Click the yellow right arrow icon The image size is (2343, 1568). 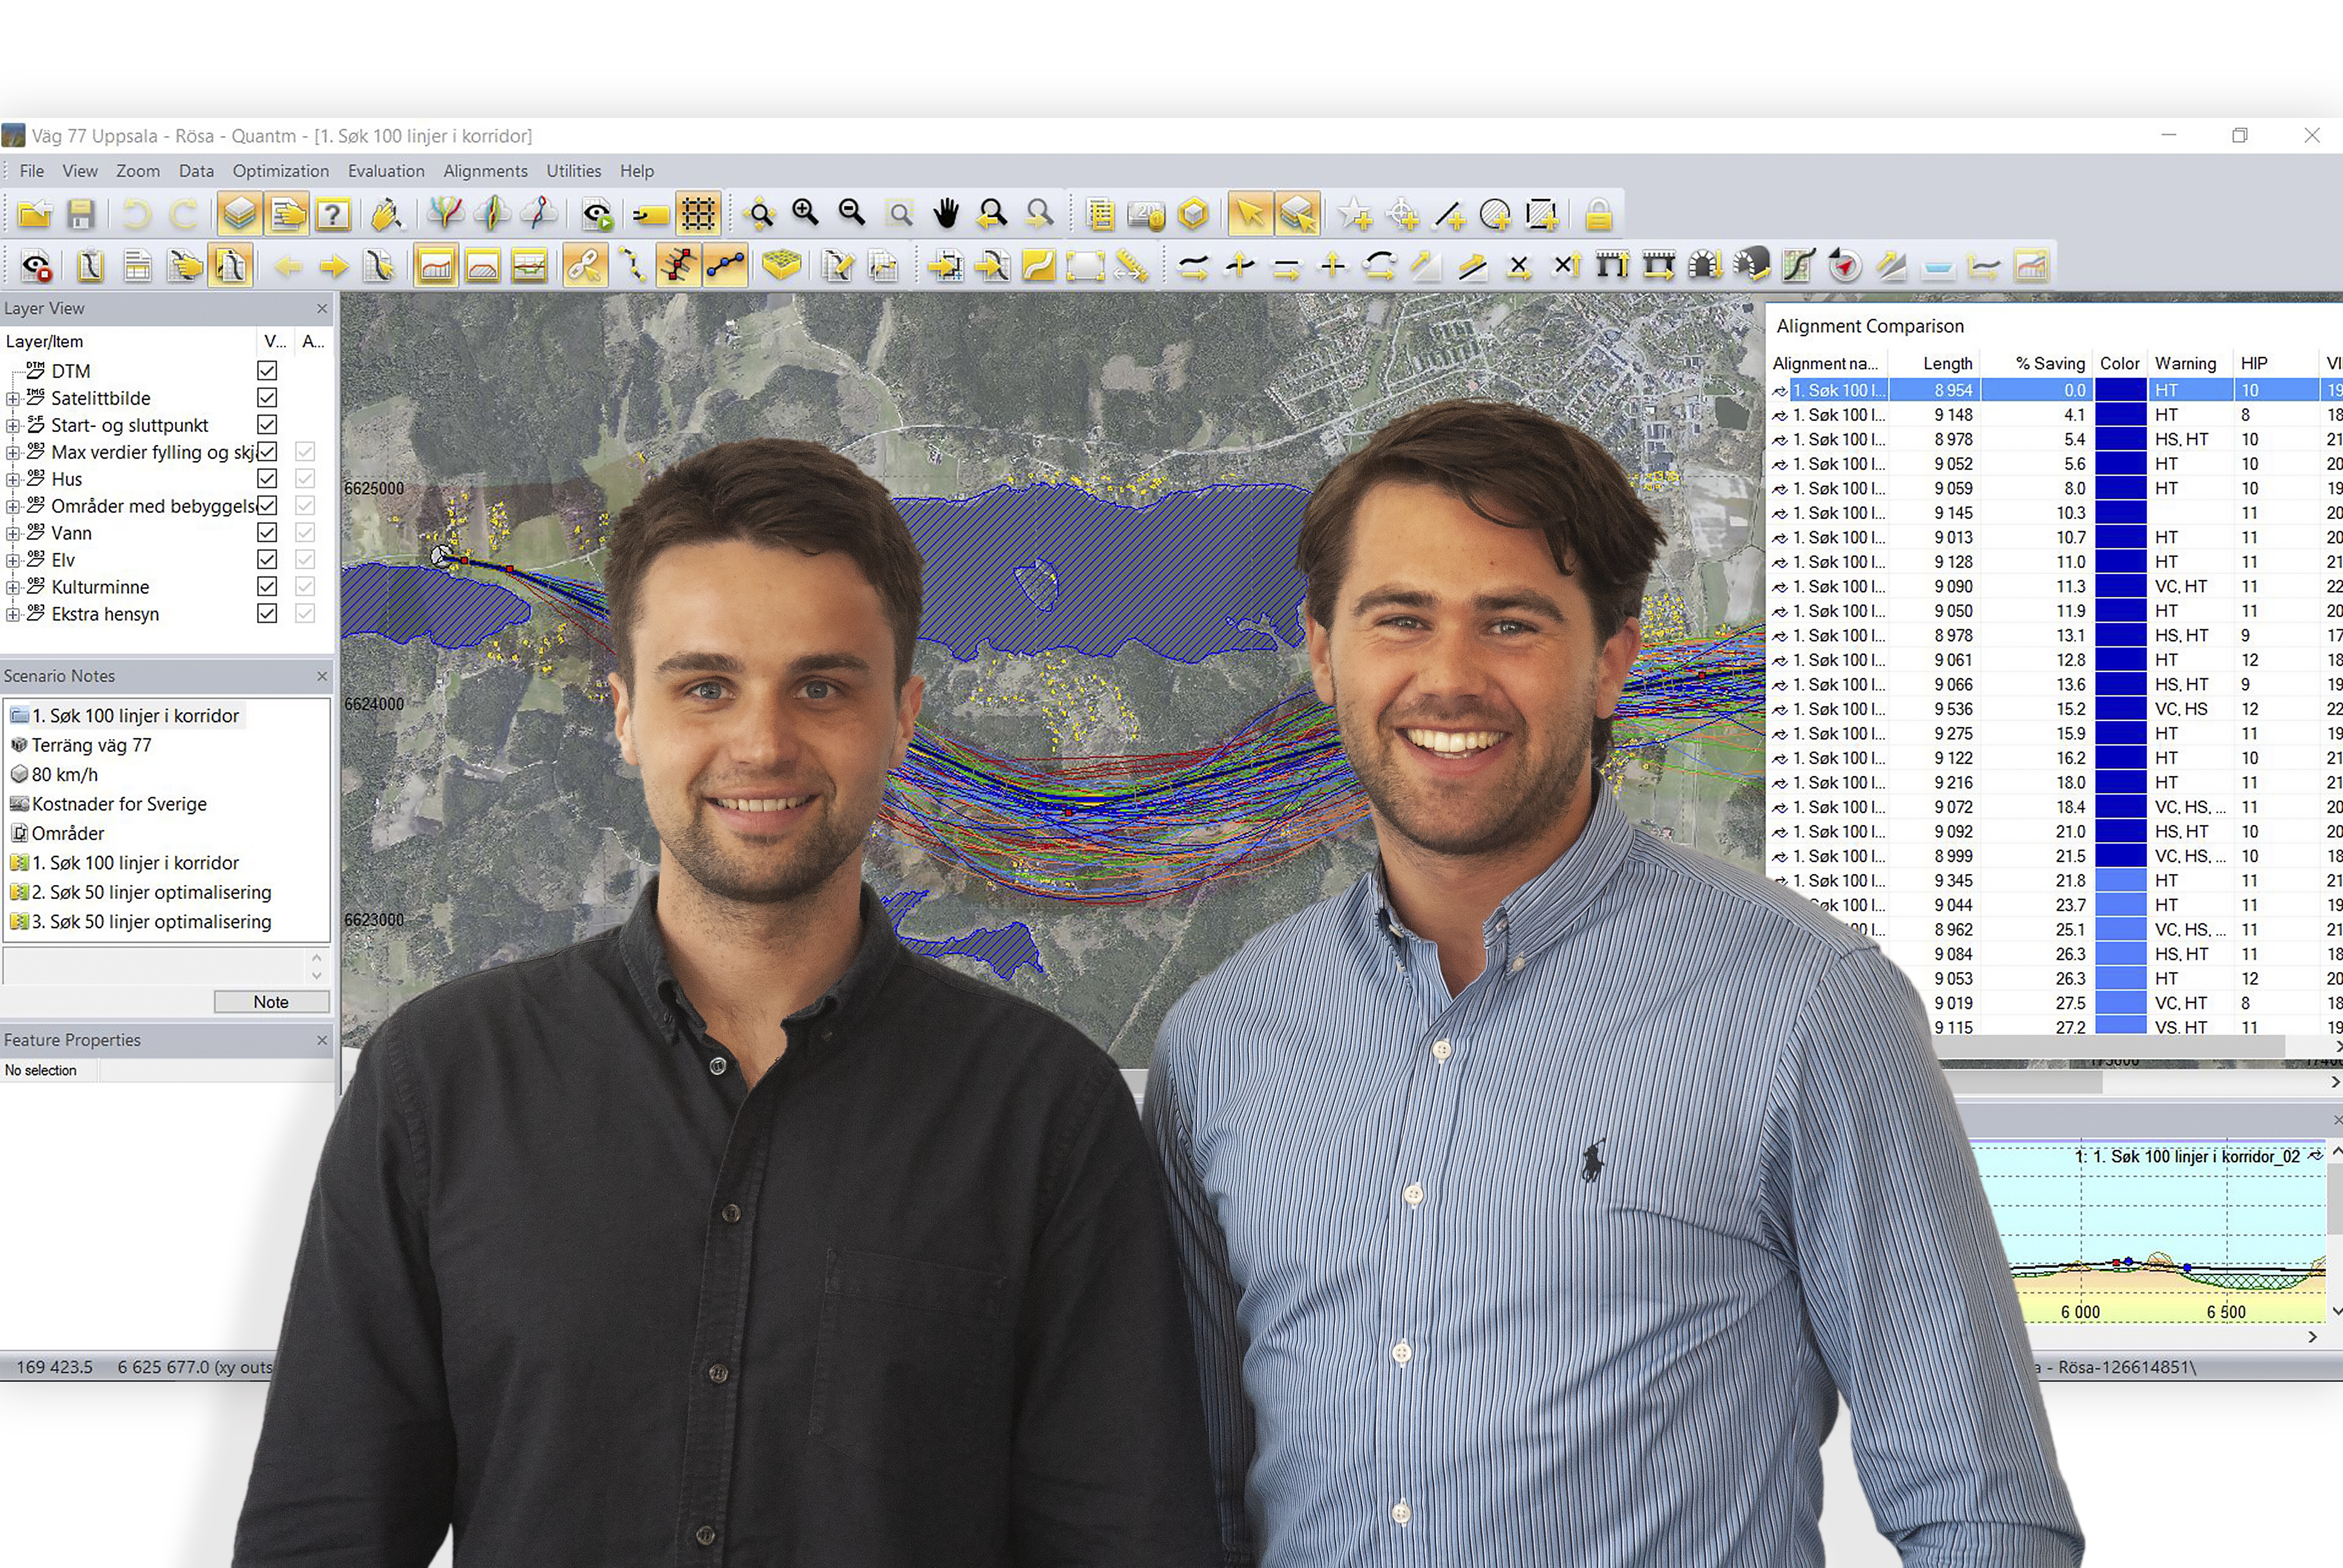pyautogui.click(x=334, y=266)
